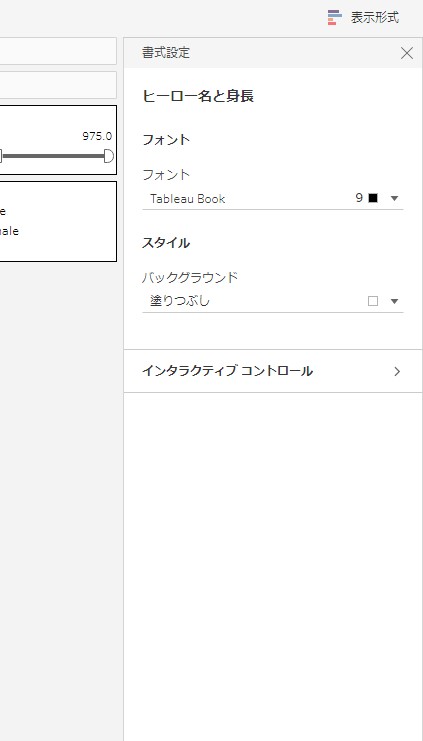Click the font size value 9
The width and height of the screenshot is (423, 741).
(x=359, y=198)
